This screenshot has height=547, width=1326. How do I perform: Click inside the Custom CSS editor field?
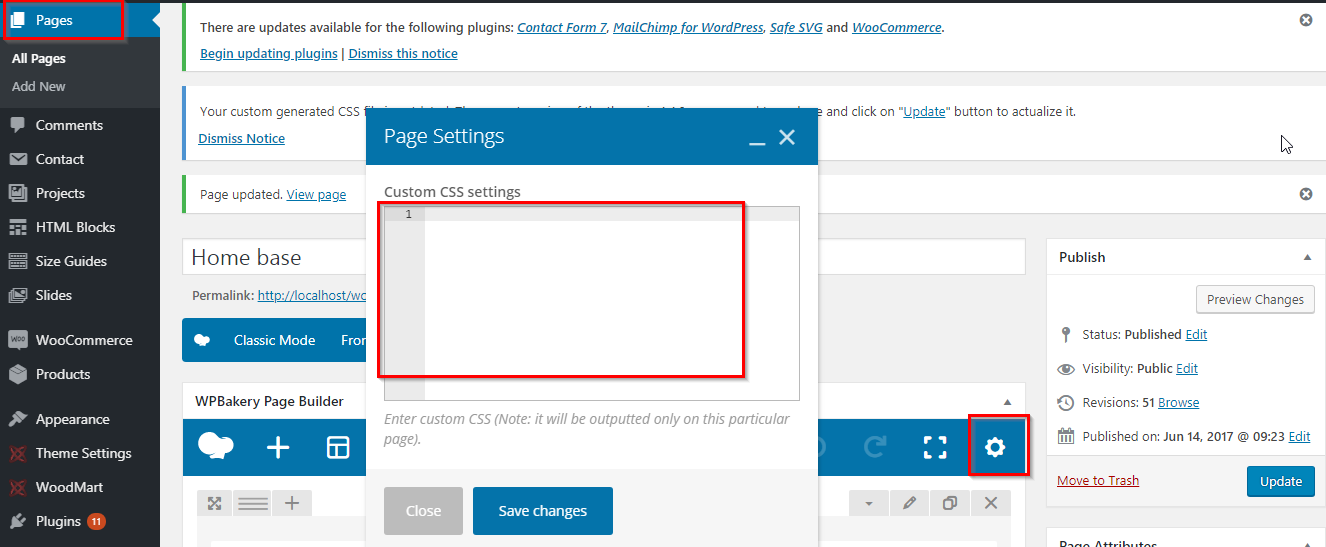[x=611, y=303]
